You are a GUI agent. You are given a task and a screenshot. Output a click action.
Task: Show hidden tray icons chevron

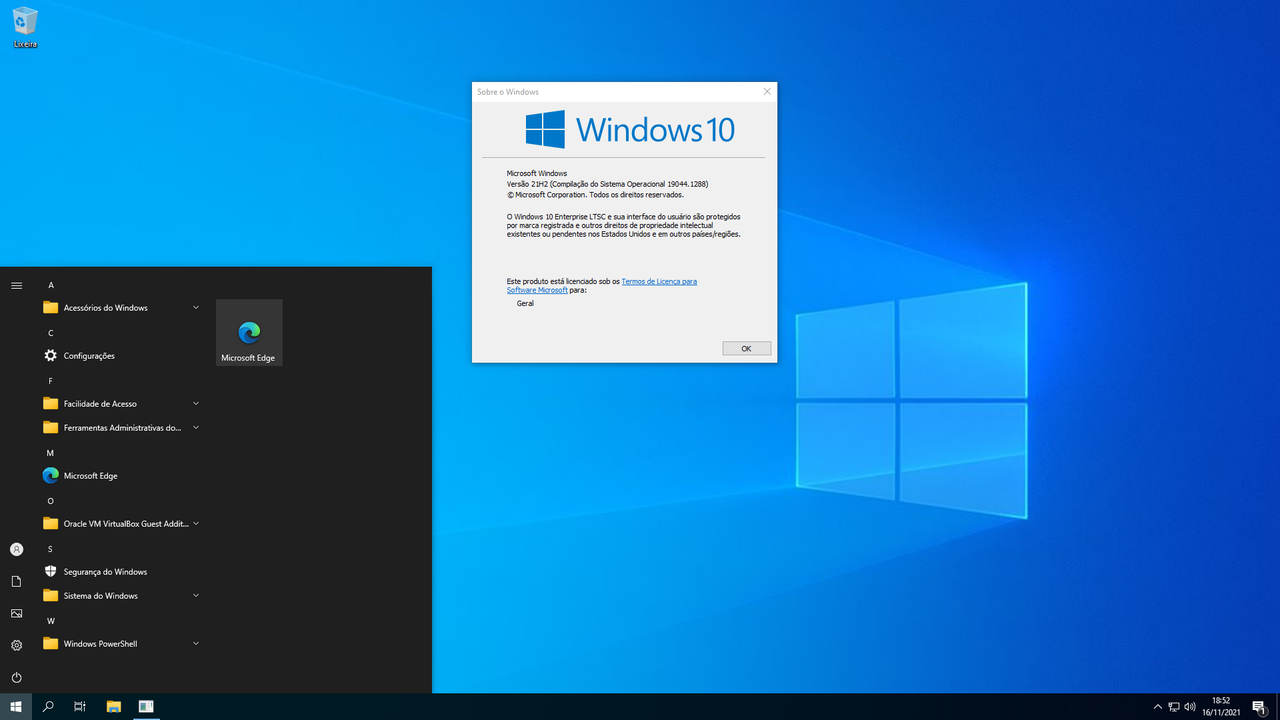click(x=1158, y=707)
